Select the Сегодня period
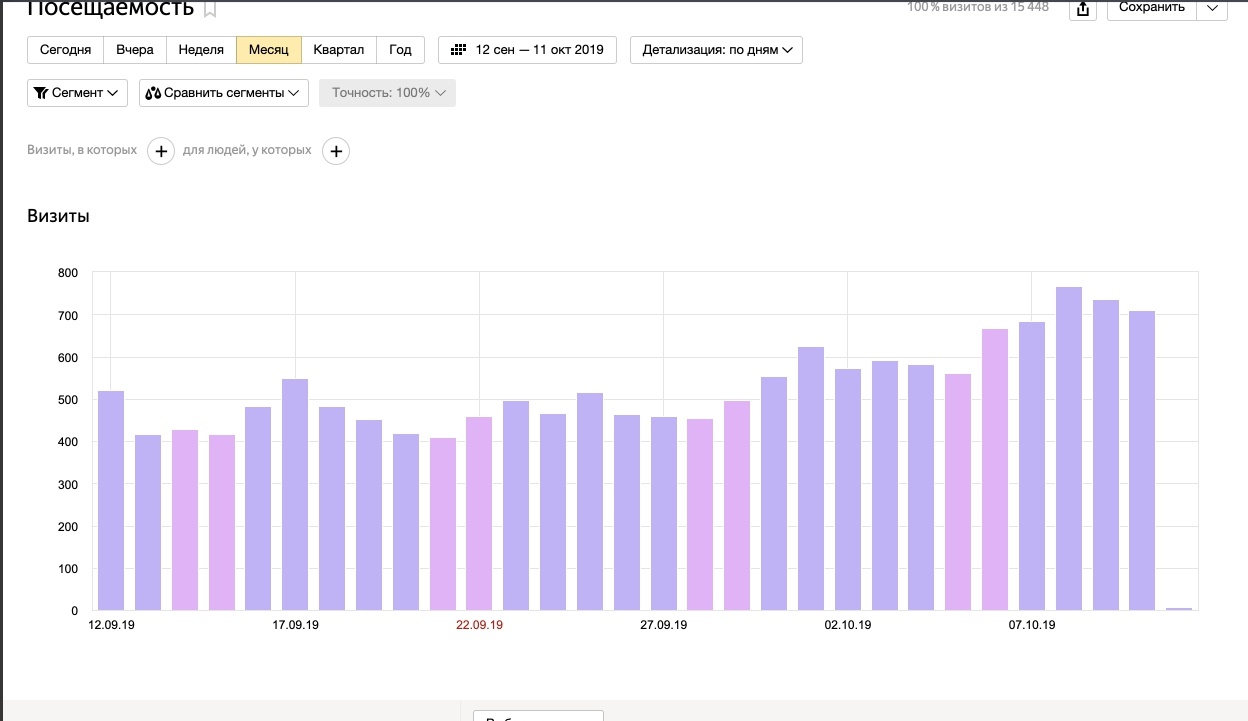This screenshot has width=1248, height=721. point(65,50)
